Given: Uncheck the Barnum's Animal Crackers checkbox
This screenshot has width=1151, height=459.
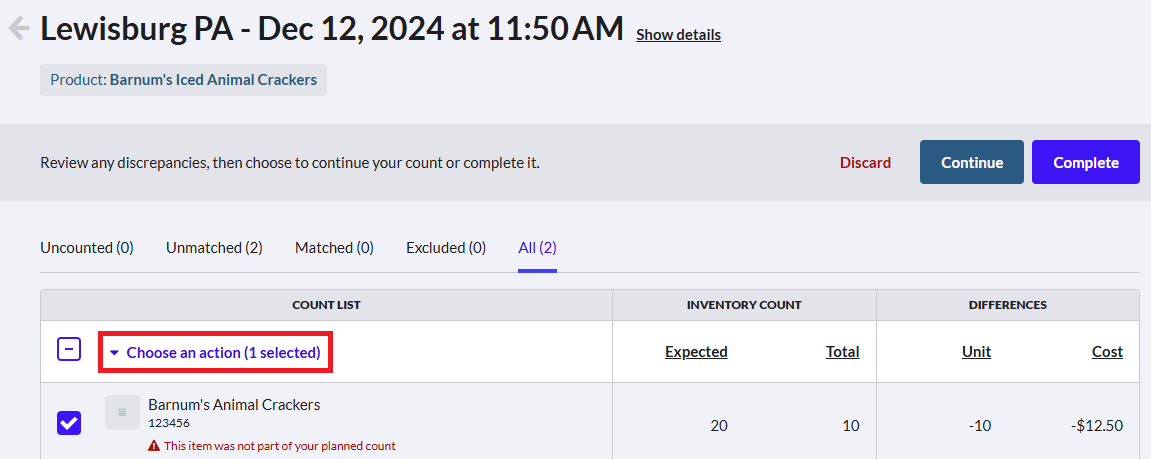Looking at the screenshot, I should point(69,422).
